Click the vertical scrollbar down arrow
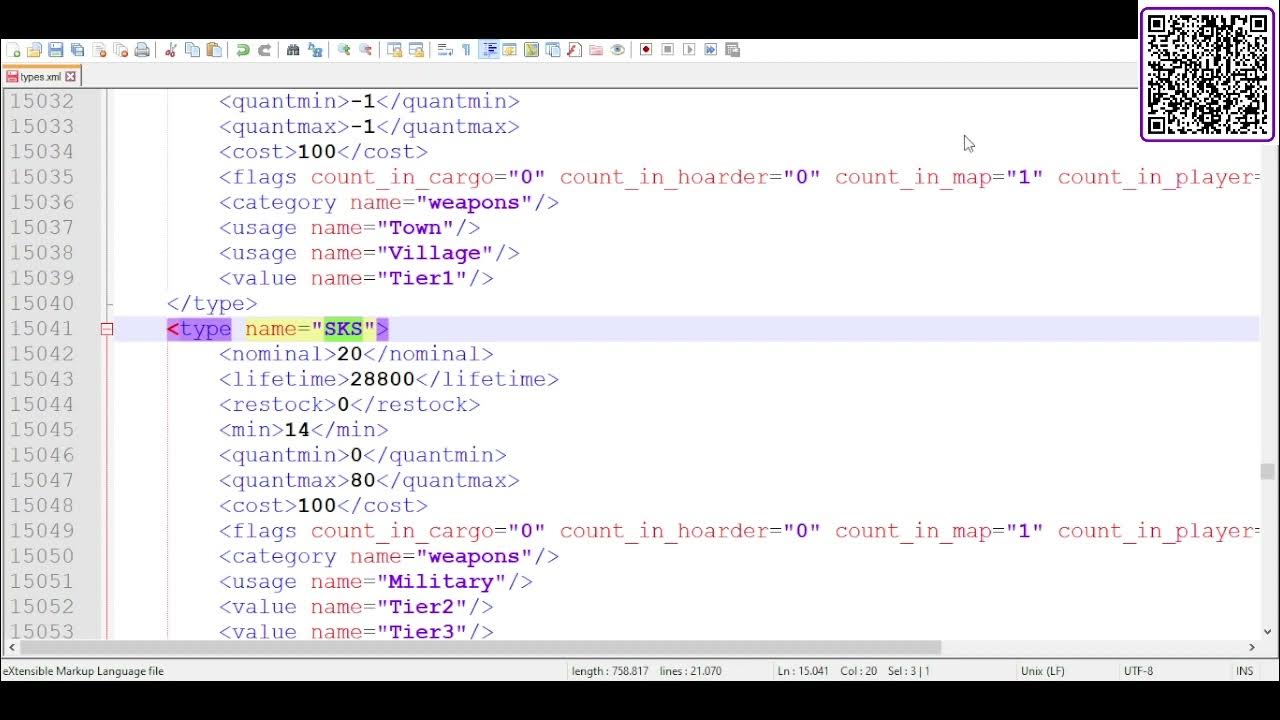Image resolution: width=1280 pixels, height=720 pixels. pos(1267,631)
